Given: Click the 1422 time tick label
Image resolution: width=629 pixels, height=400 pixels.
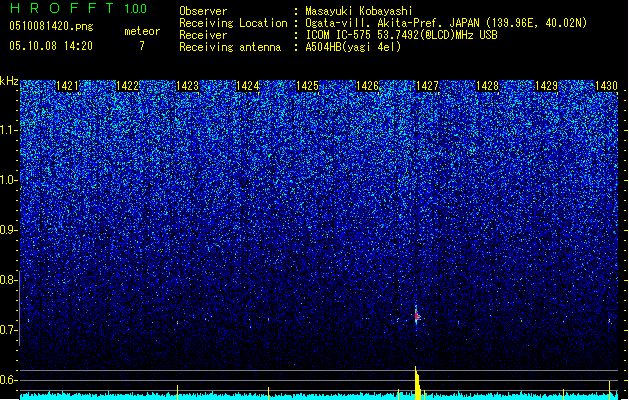Looking at the screenshot, I should pyautogui.click(x=127, y=86).
